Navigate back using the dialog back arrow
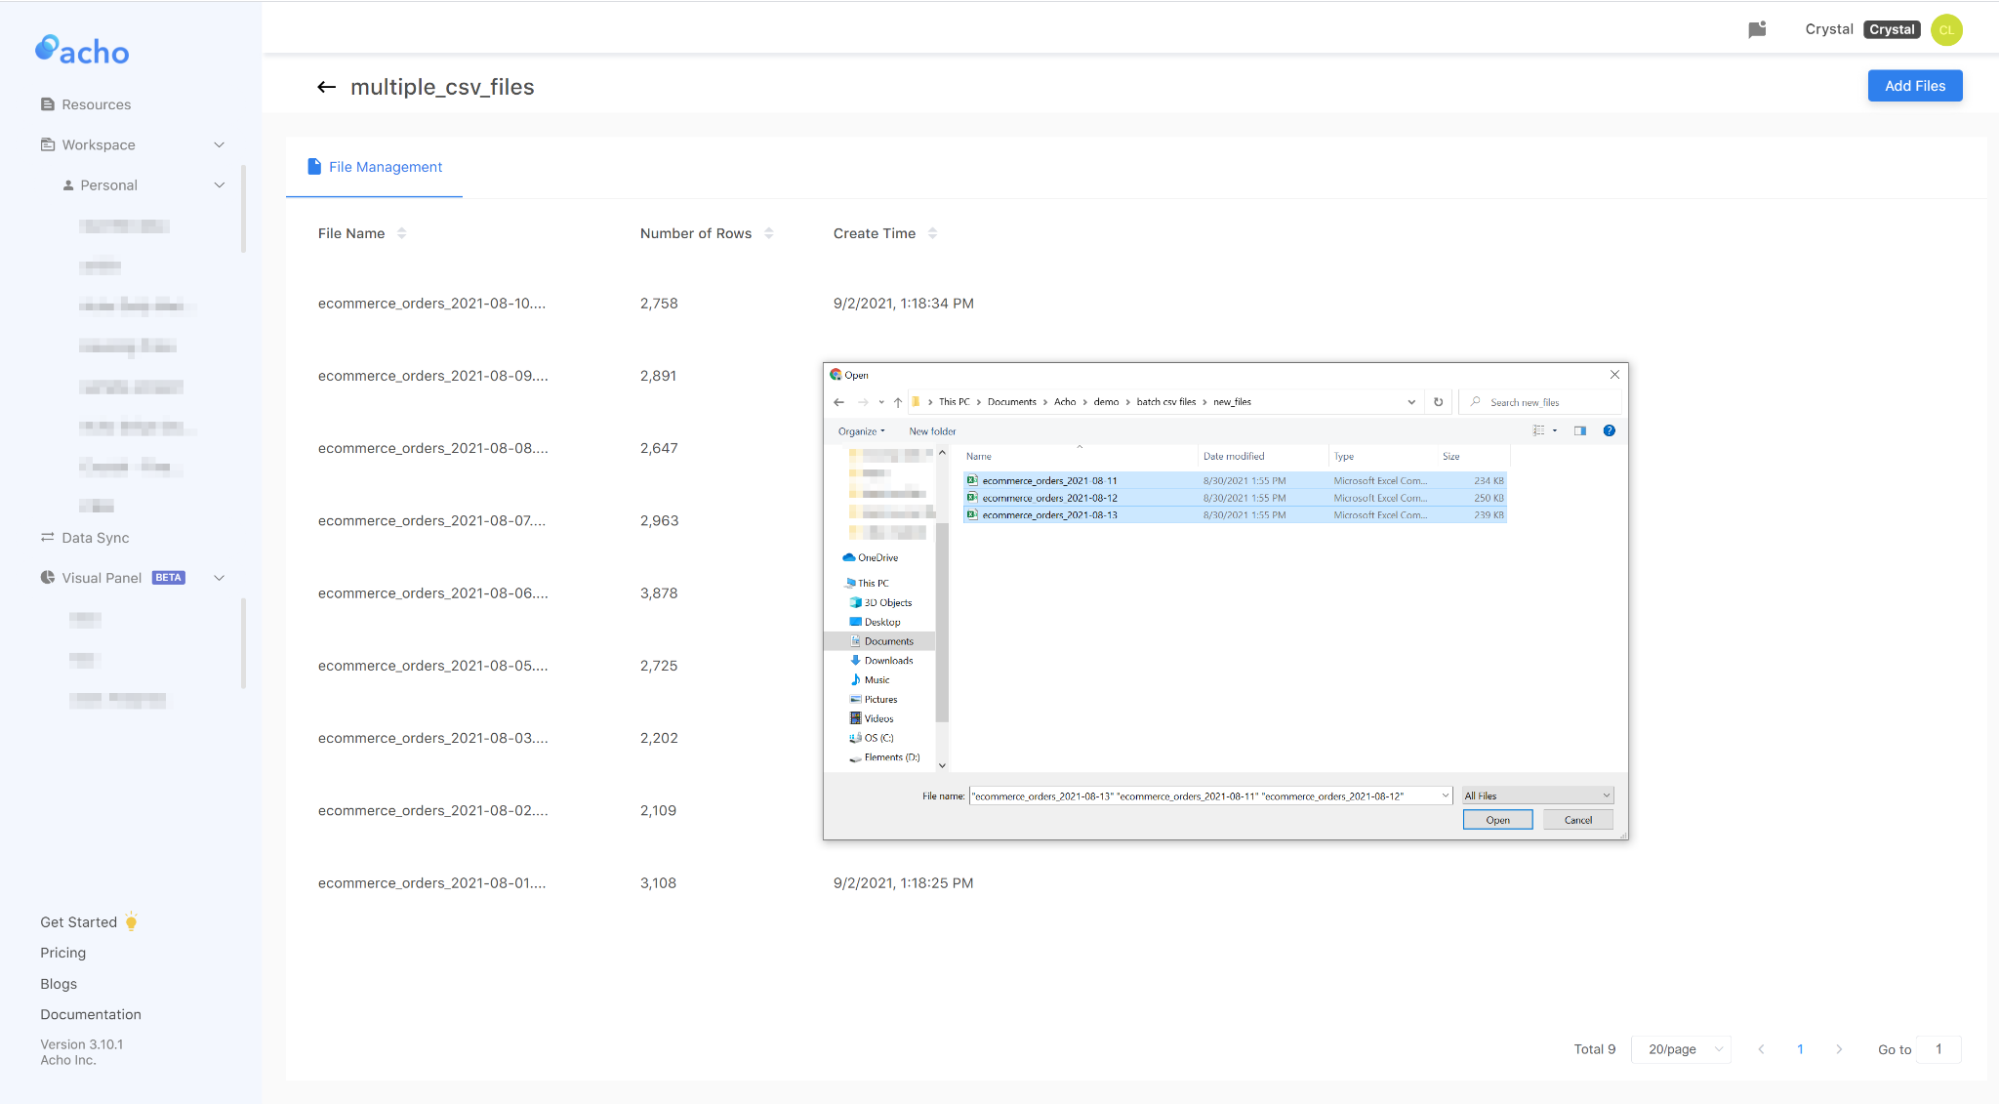This screenshot has height=1104, width=1999. (x=839, y=401)
